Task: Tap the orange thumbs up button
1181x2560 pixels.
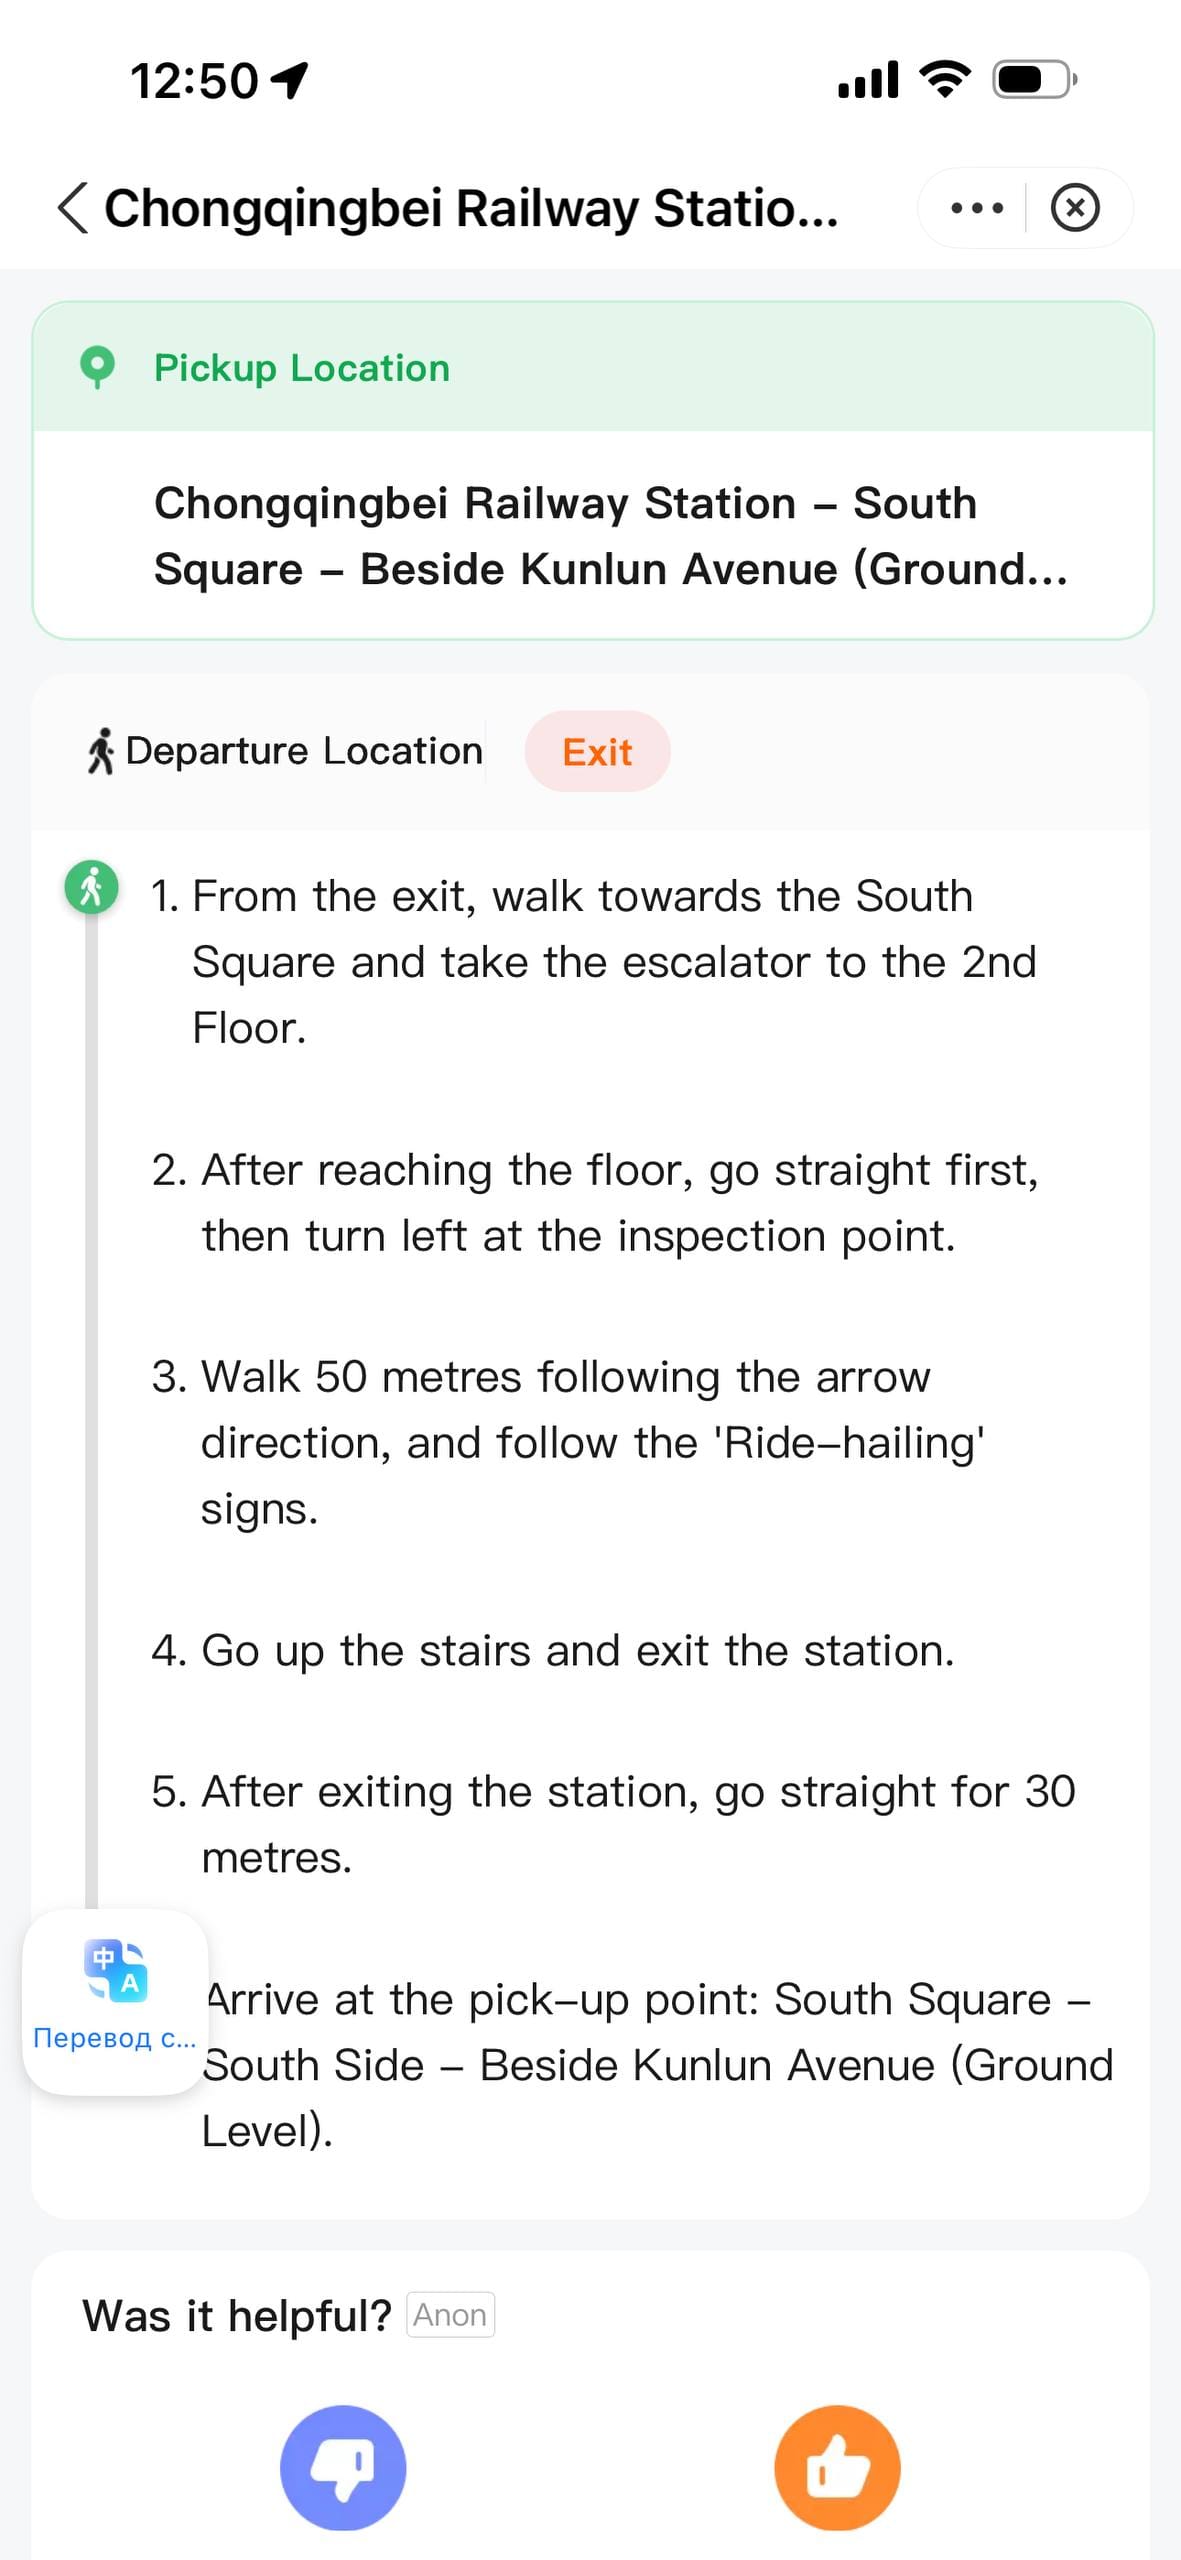Action: [837, 2467]
